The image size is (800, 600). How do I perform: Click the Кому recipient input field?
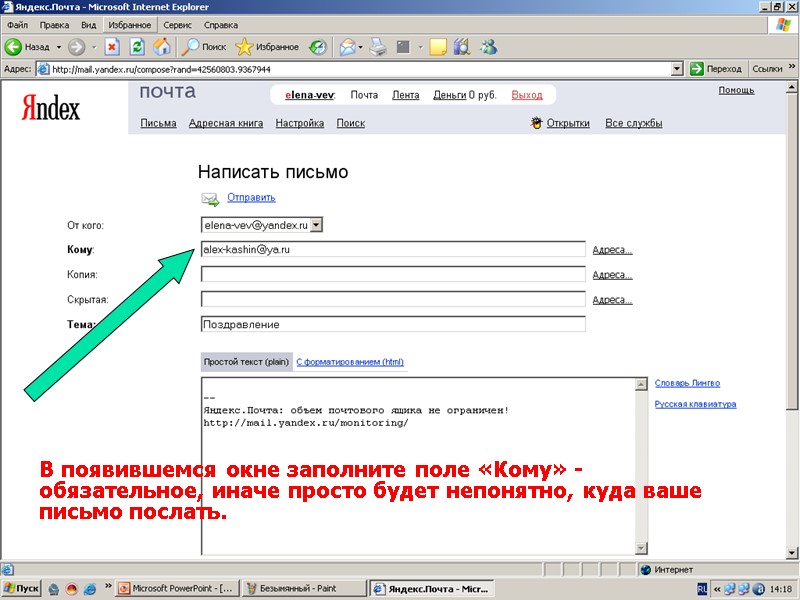coord(393,249)
